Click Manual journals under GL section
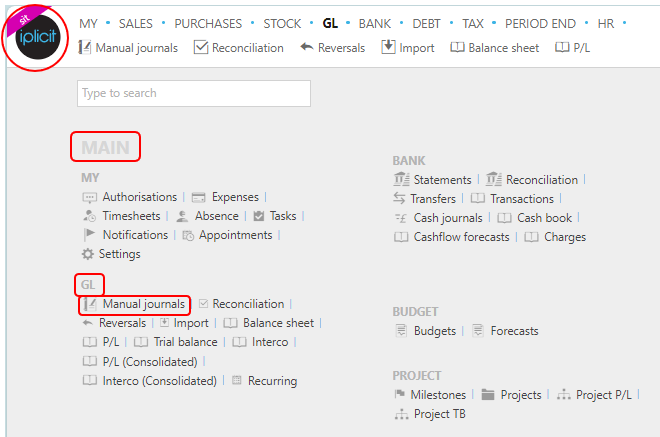The height and width of the screenshot is (437, 660). click(x=144, y=304)
